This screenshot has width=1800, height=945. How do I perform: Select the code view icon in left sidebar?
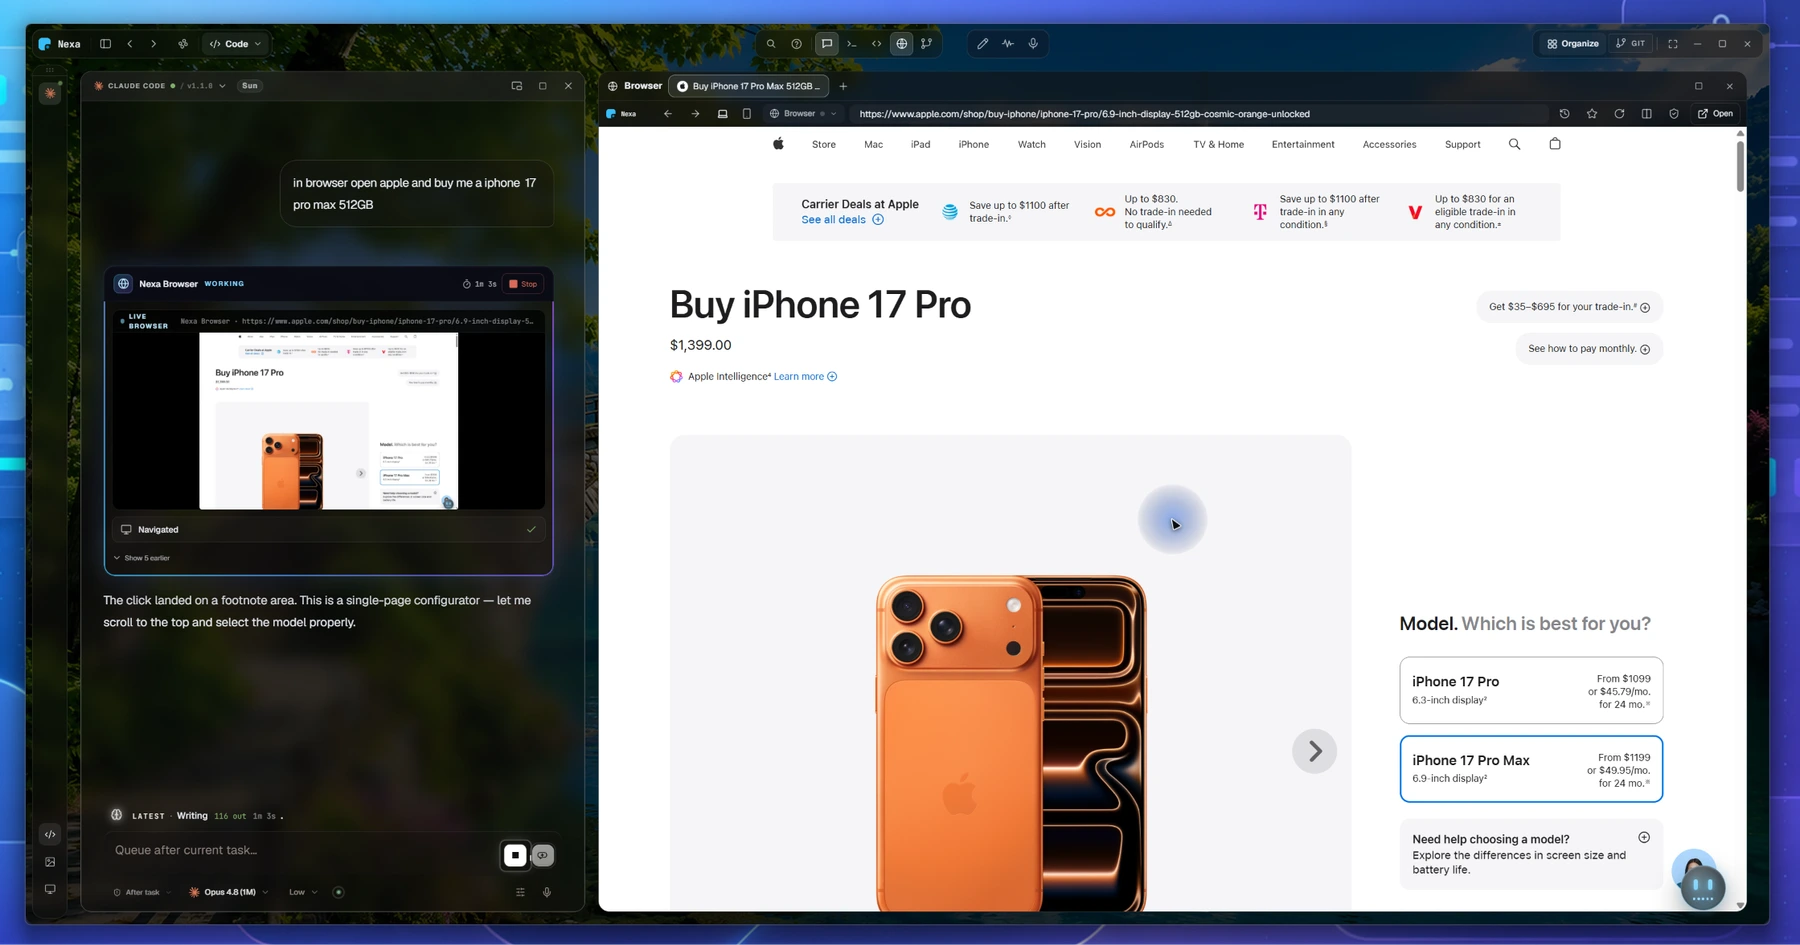pyautogui.click(x=50, y=834)
